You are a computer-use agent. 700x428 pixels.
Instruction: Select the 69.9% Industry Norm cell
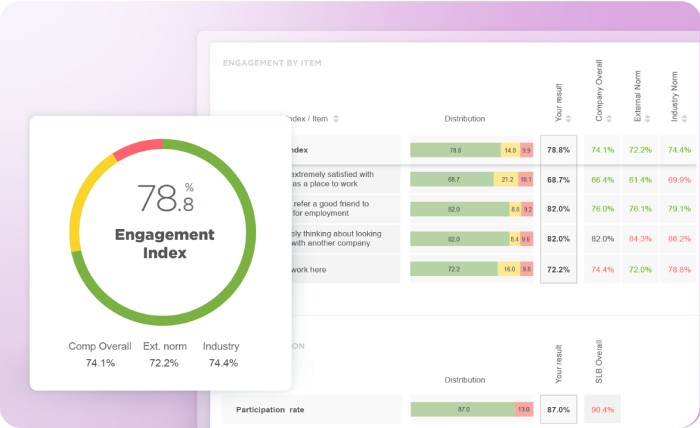point(679,180)
